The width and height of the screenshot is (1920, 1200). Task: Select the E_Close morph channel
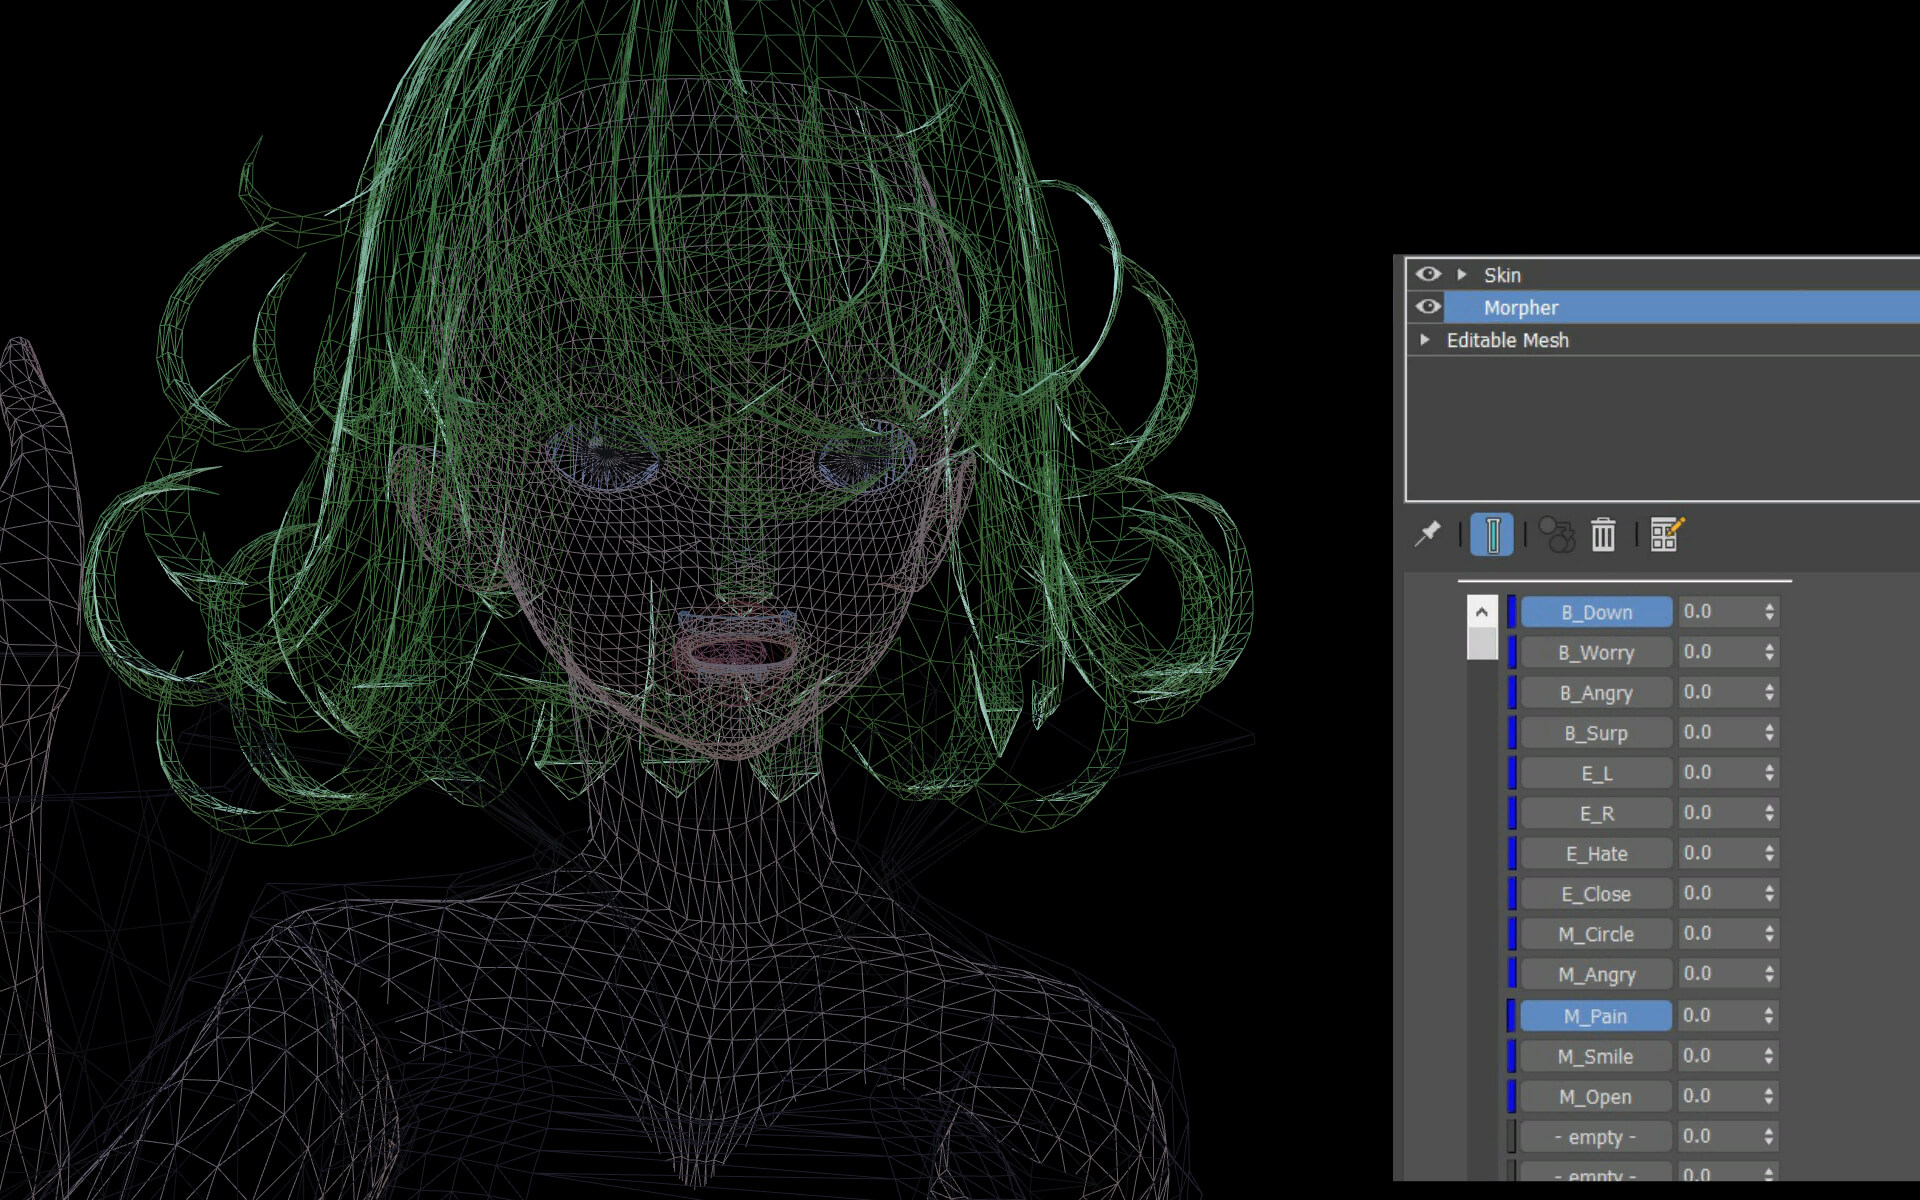pos(1596,894)
